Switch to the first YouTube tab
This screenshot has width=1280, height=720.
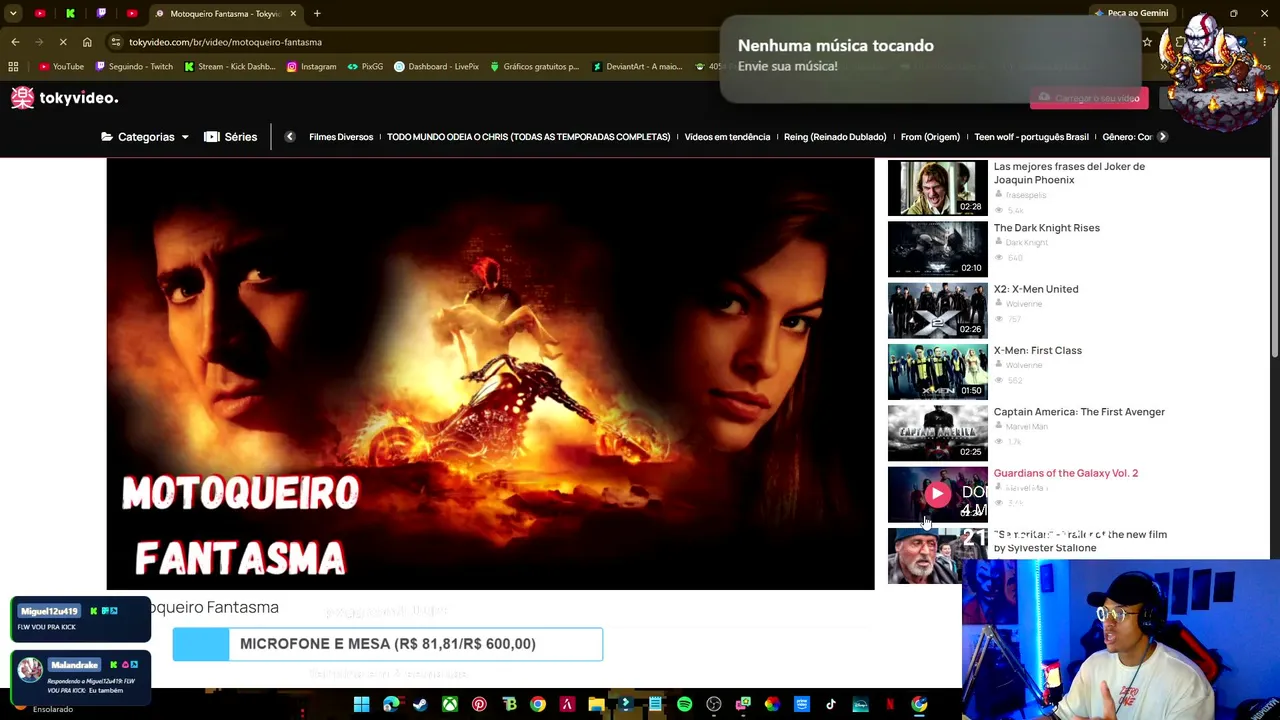click(40, 14)
